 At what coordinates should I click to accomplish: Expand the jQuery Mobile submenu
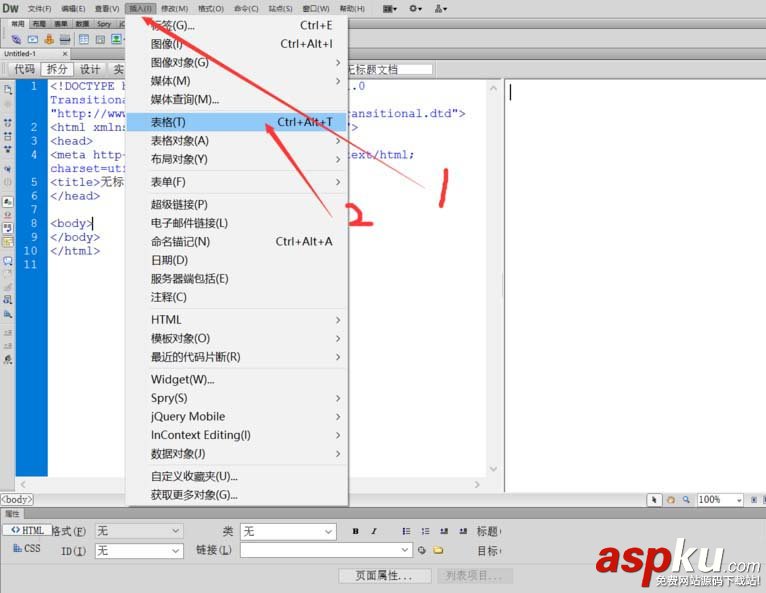(236, 417)
